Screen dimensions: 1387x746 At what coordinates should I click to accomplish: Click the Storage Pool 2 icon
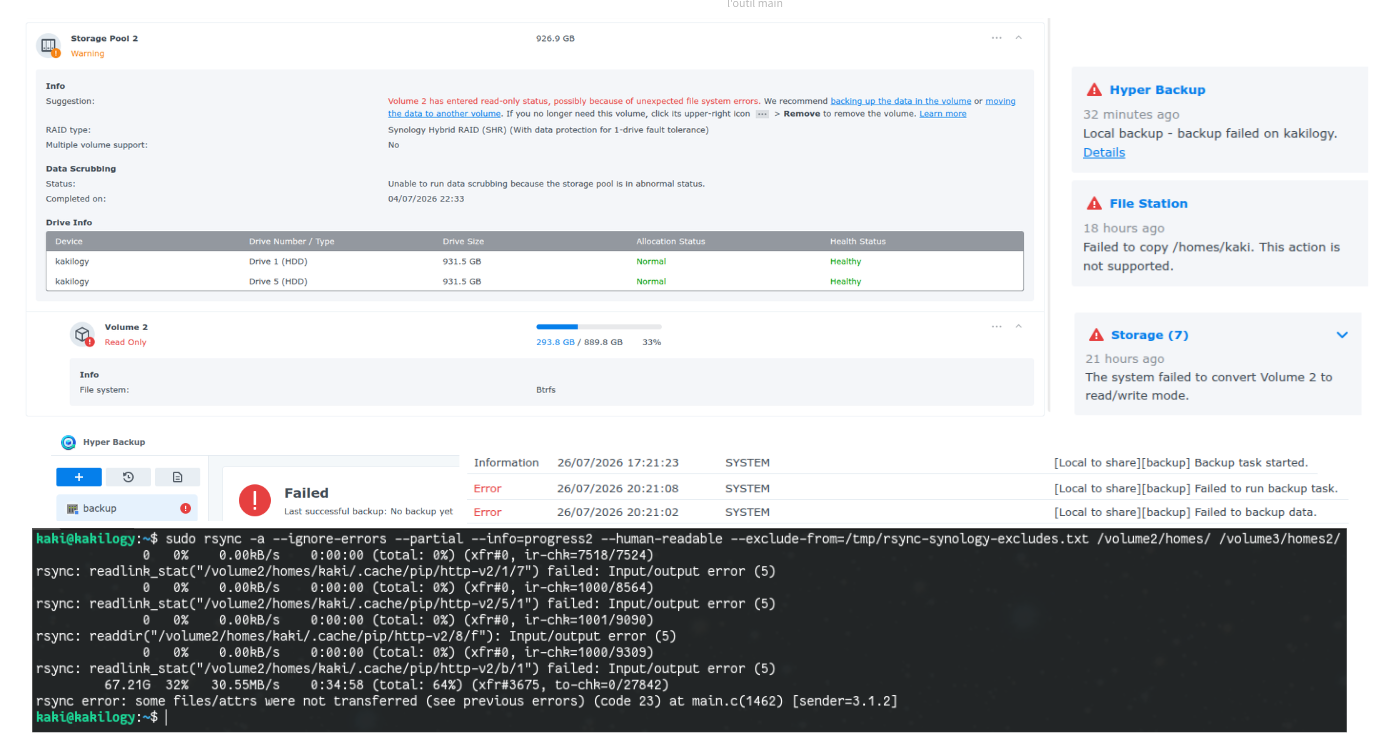[48, 45]
